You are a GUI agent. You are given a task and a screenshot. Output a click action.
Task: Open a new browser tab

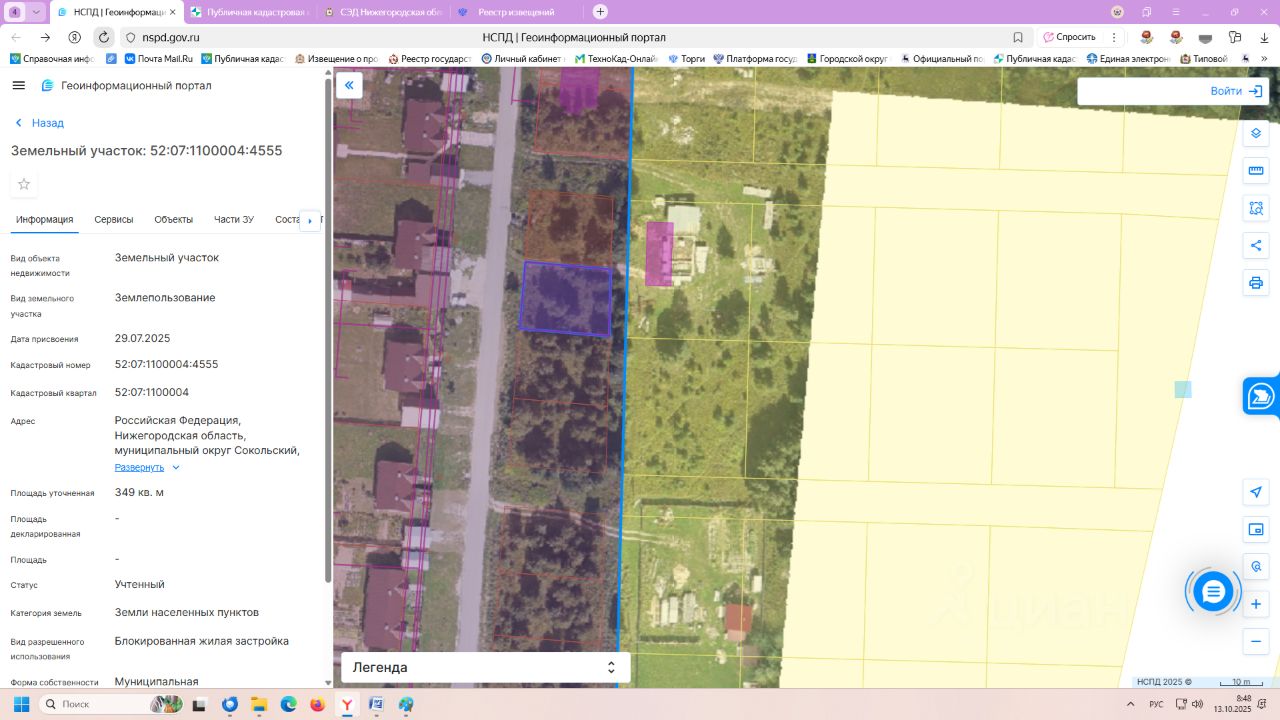(600, 12)
